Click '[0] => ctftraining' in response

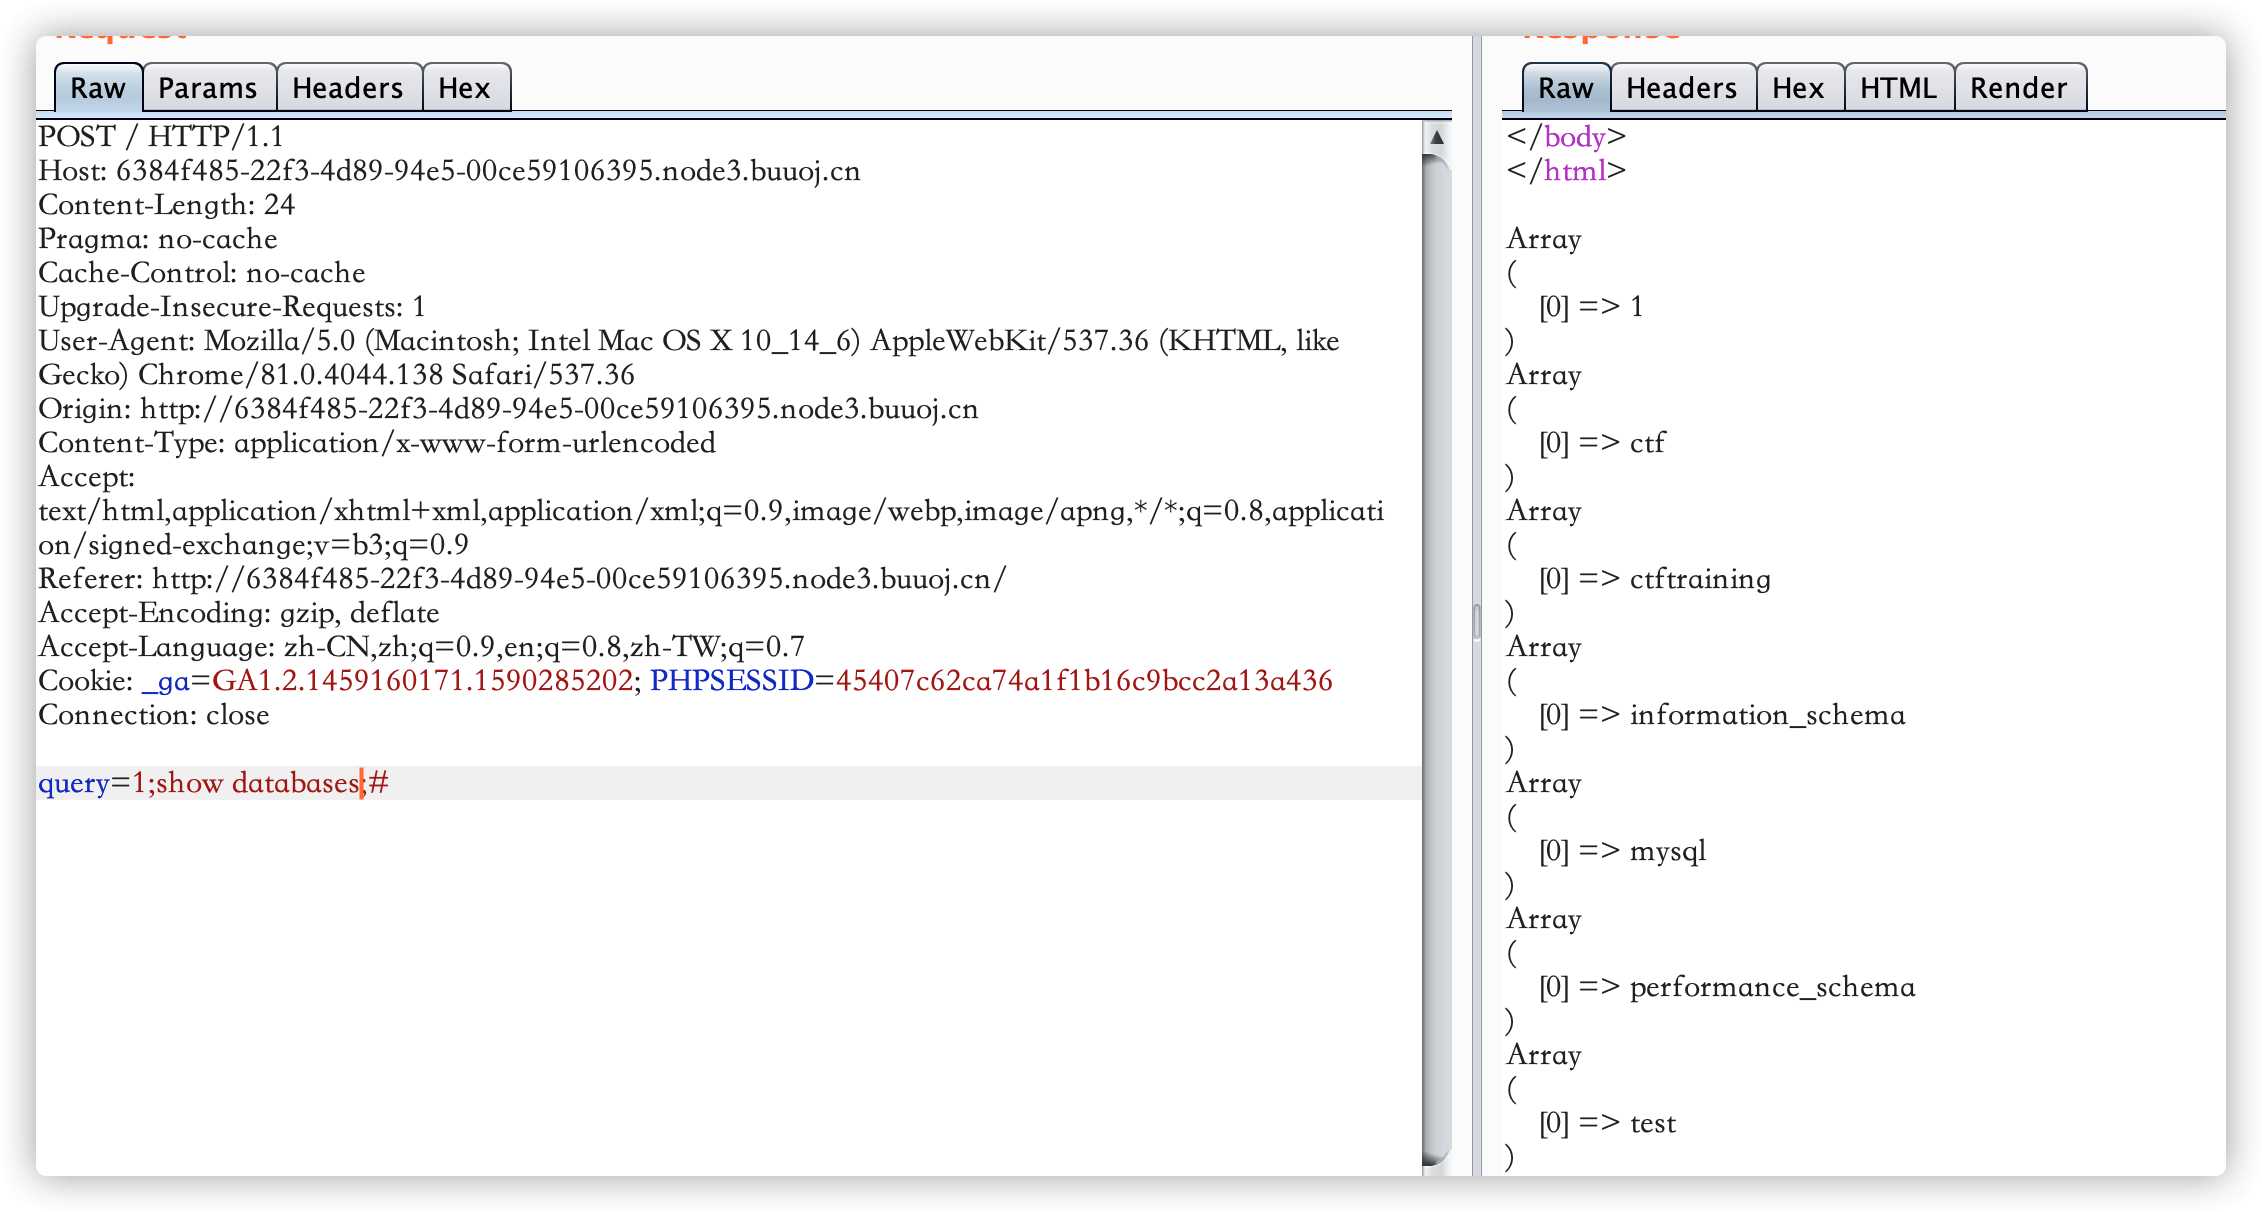pyautogui.click(x=1655, y=579)
